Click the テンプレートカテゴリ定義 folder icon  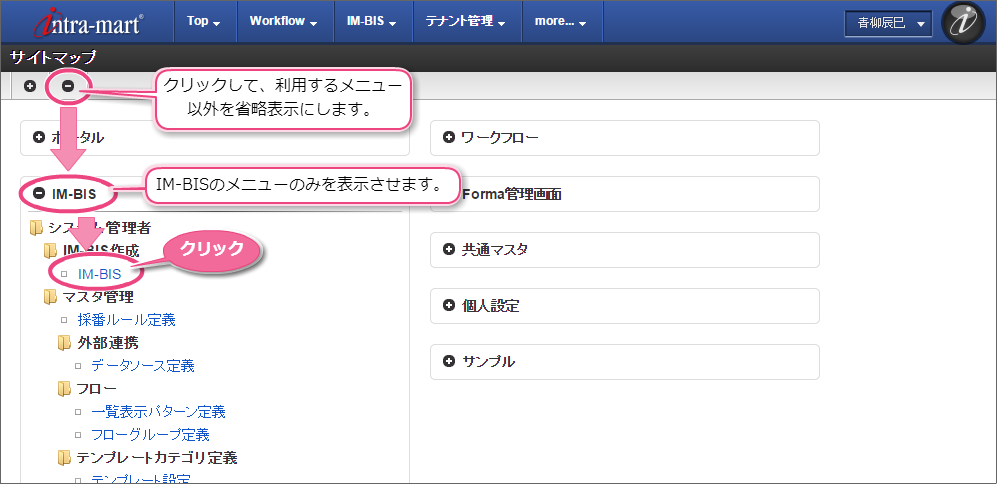click(x=64, y=457)
